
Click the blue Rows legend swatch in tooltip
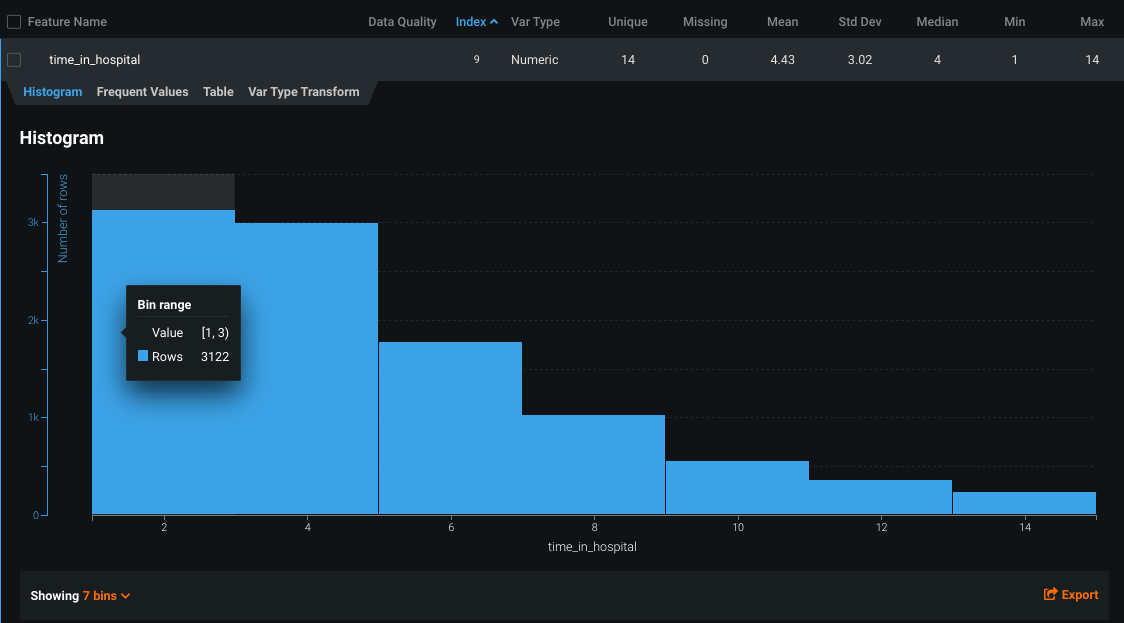click(x=143, y=356)
